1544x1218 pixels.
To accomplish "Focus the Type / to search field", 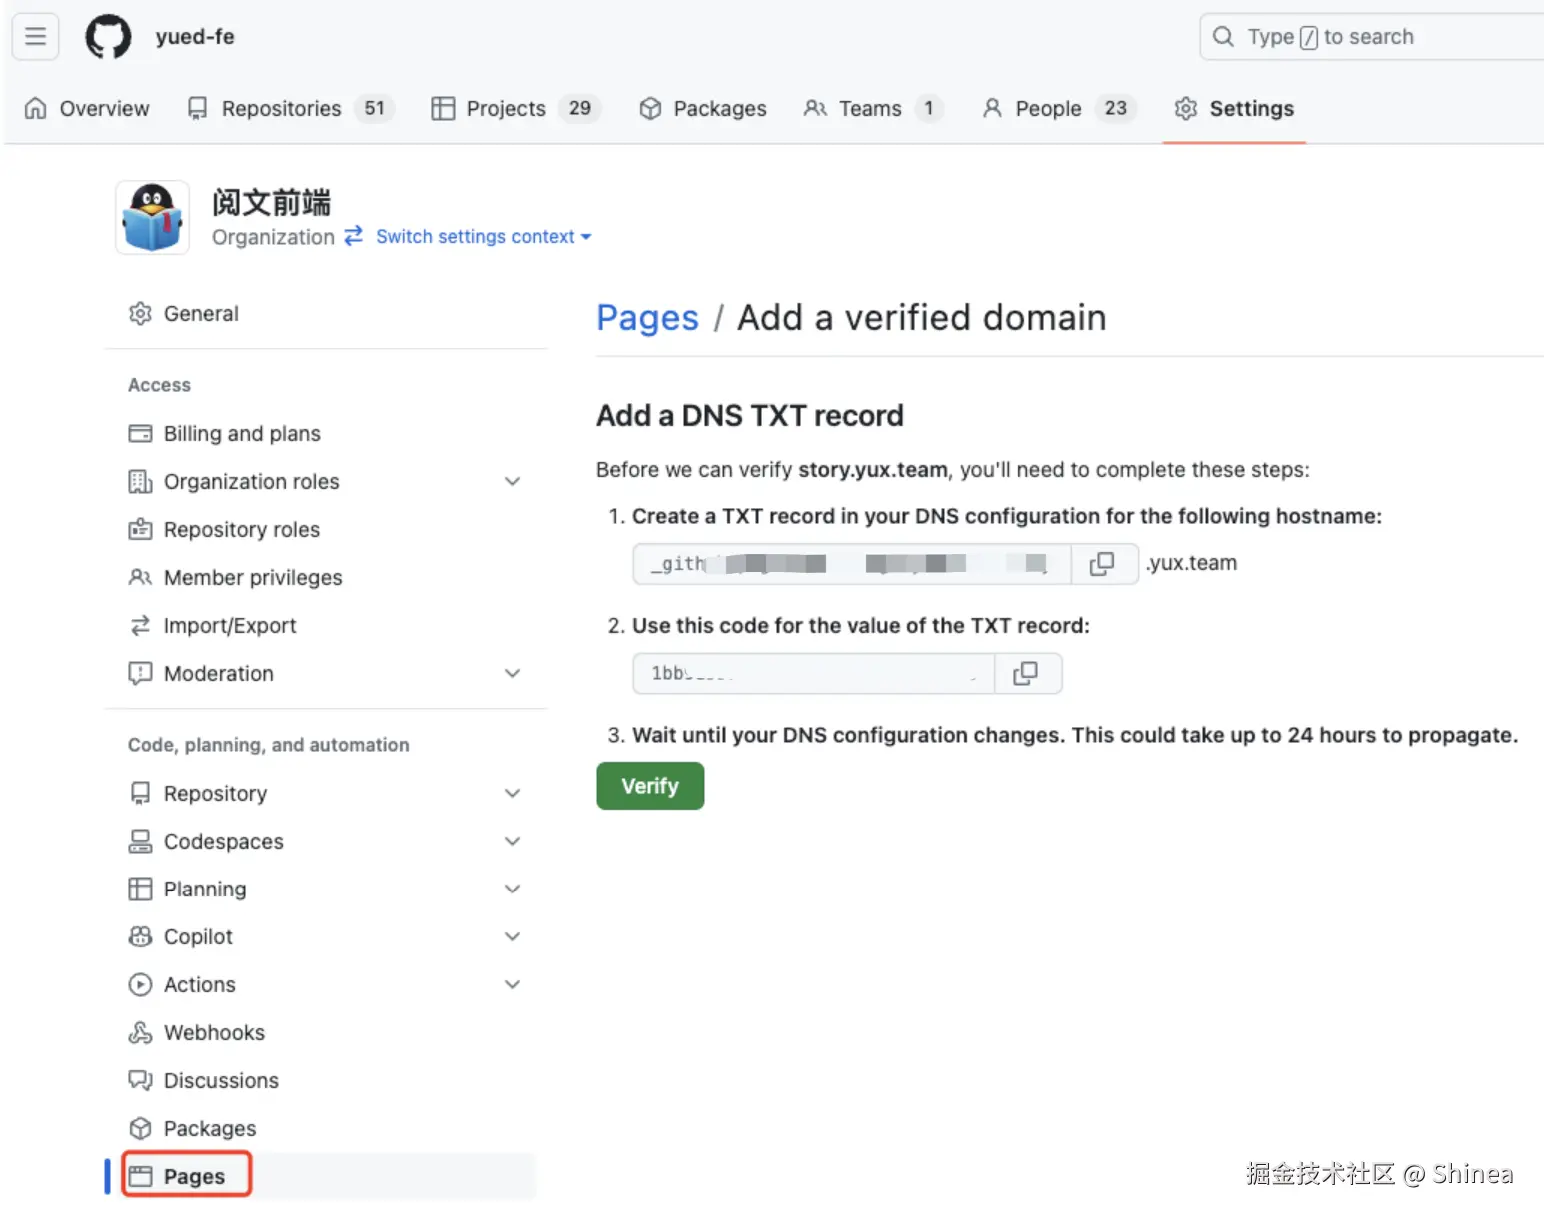I will coord(1372,37).
